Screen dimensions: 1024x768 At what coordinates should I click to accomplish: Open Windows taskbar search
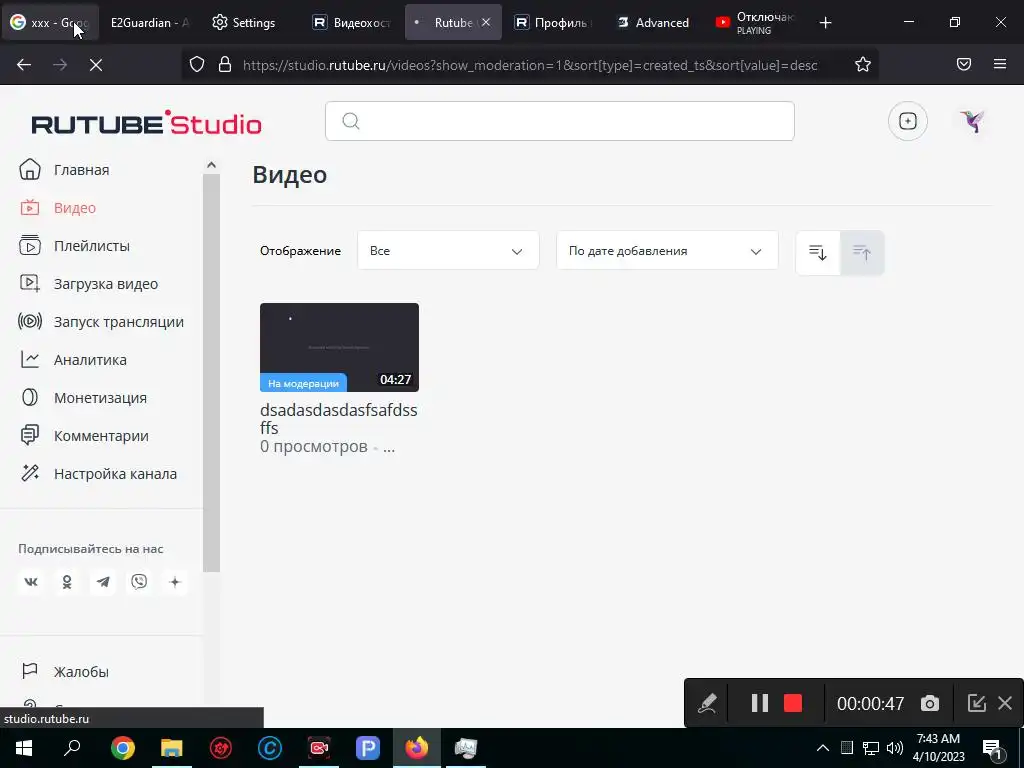(72, 748)
